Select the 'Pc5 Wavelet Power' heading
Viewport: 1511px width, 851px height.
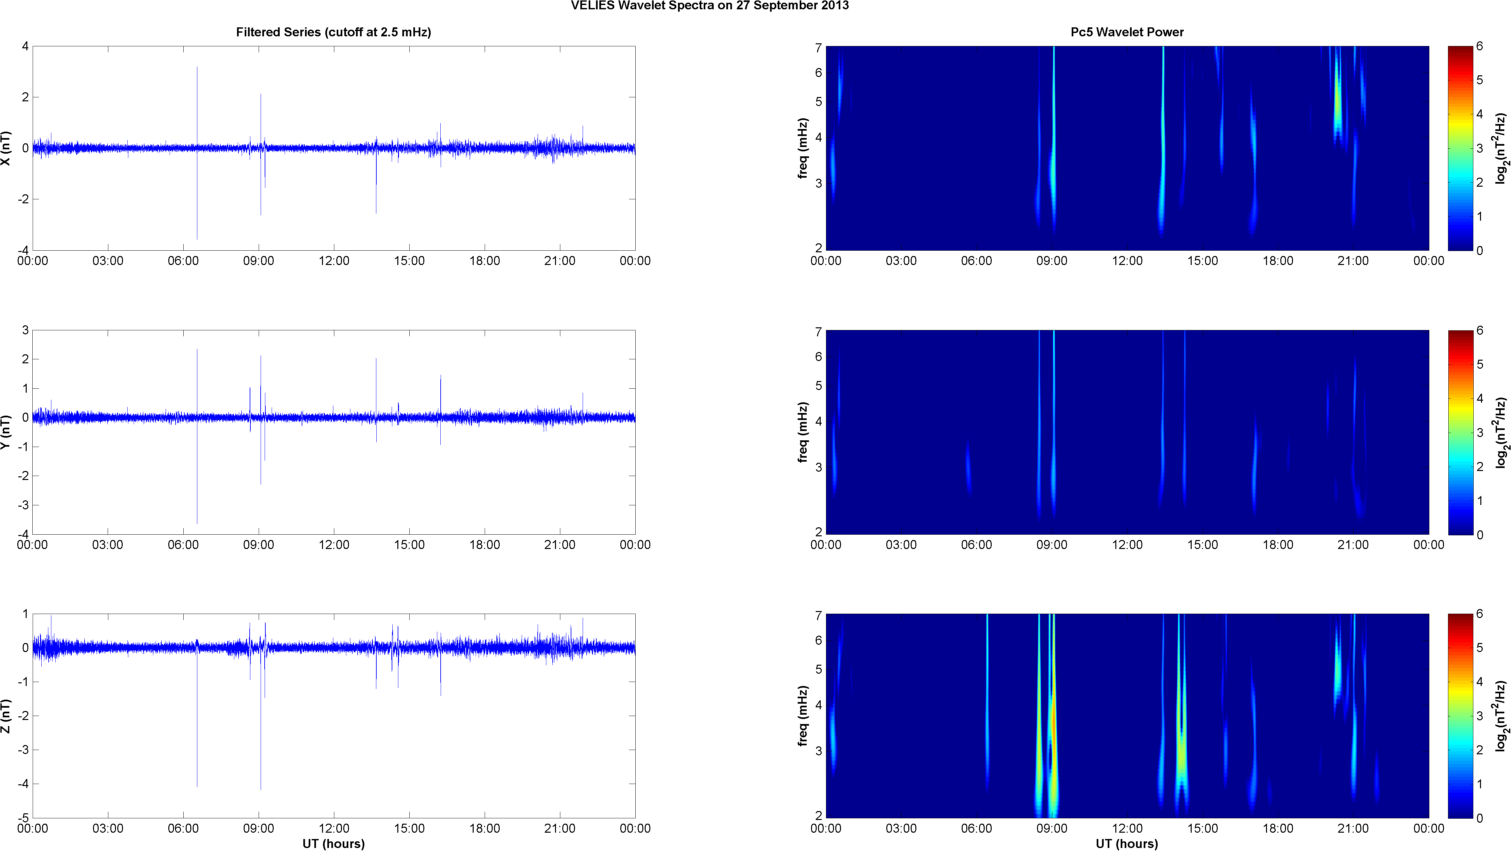point(1127,32)
